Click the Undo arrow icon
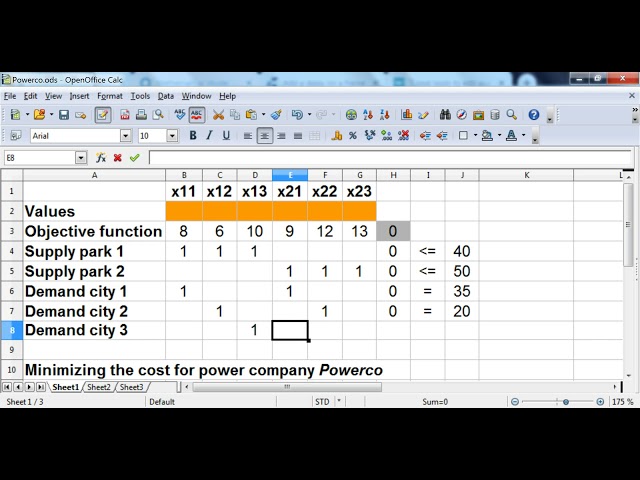The image size is (640, 480). (297, 115)
